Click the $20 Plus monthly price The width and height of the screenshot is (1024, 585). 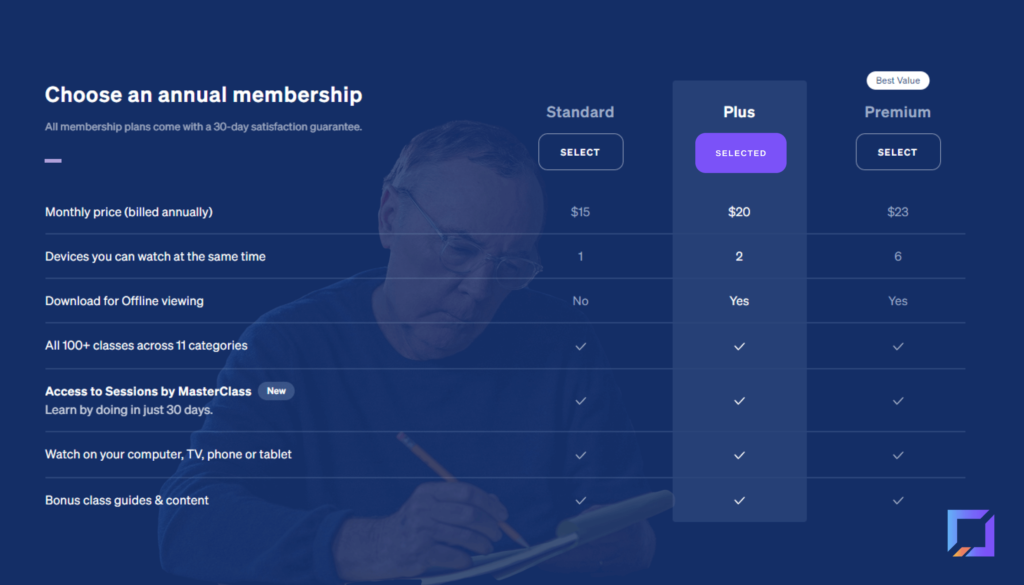[x=739, y=212]
